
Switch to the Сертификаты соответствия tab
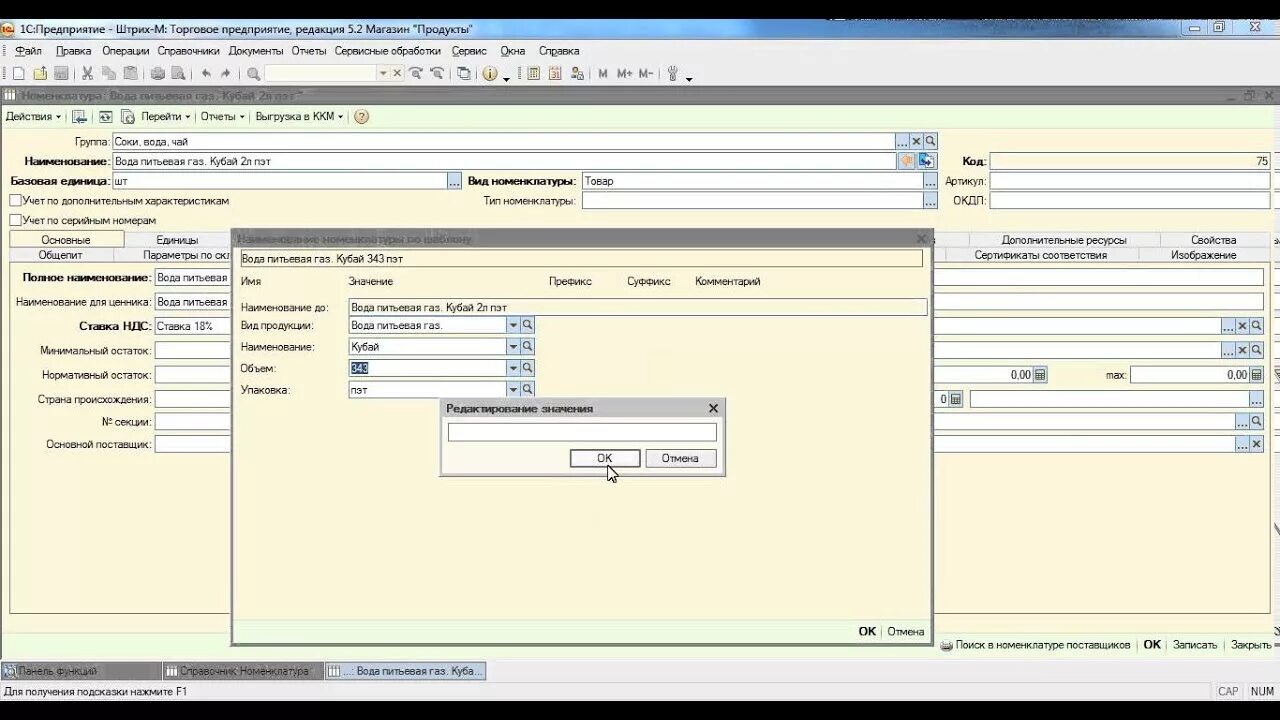pyautogui.click(x=1040, y=255)
